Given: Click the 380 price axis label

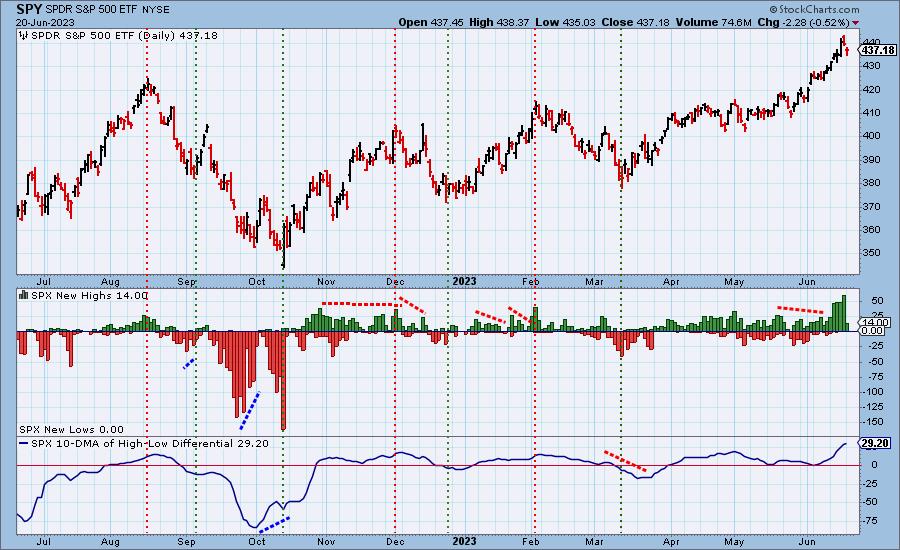Looking at the screenshot, I should point(871,183).
